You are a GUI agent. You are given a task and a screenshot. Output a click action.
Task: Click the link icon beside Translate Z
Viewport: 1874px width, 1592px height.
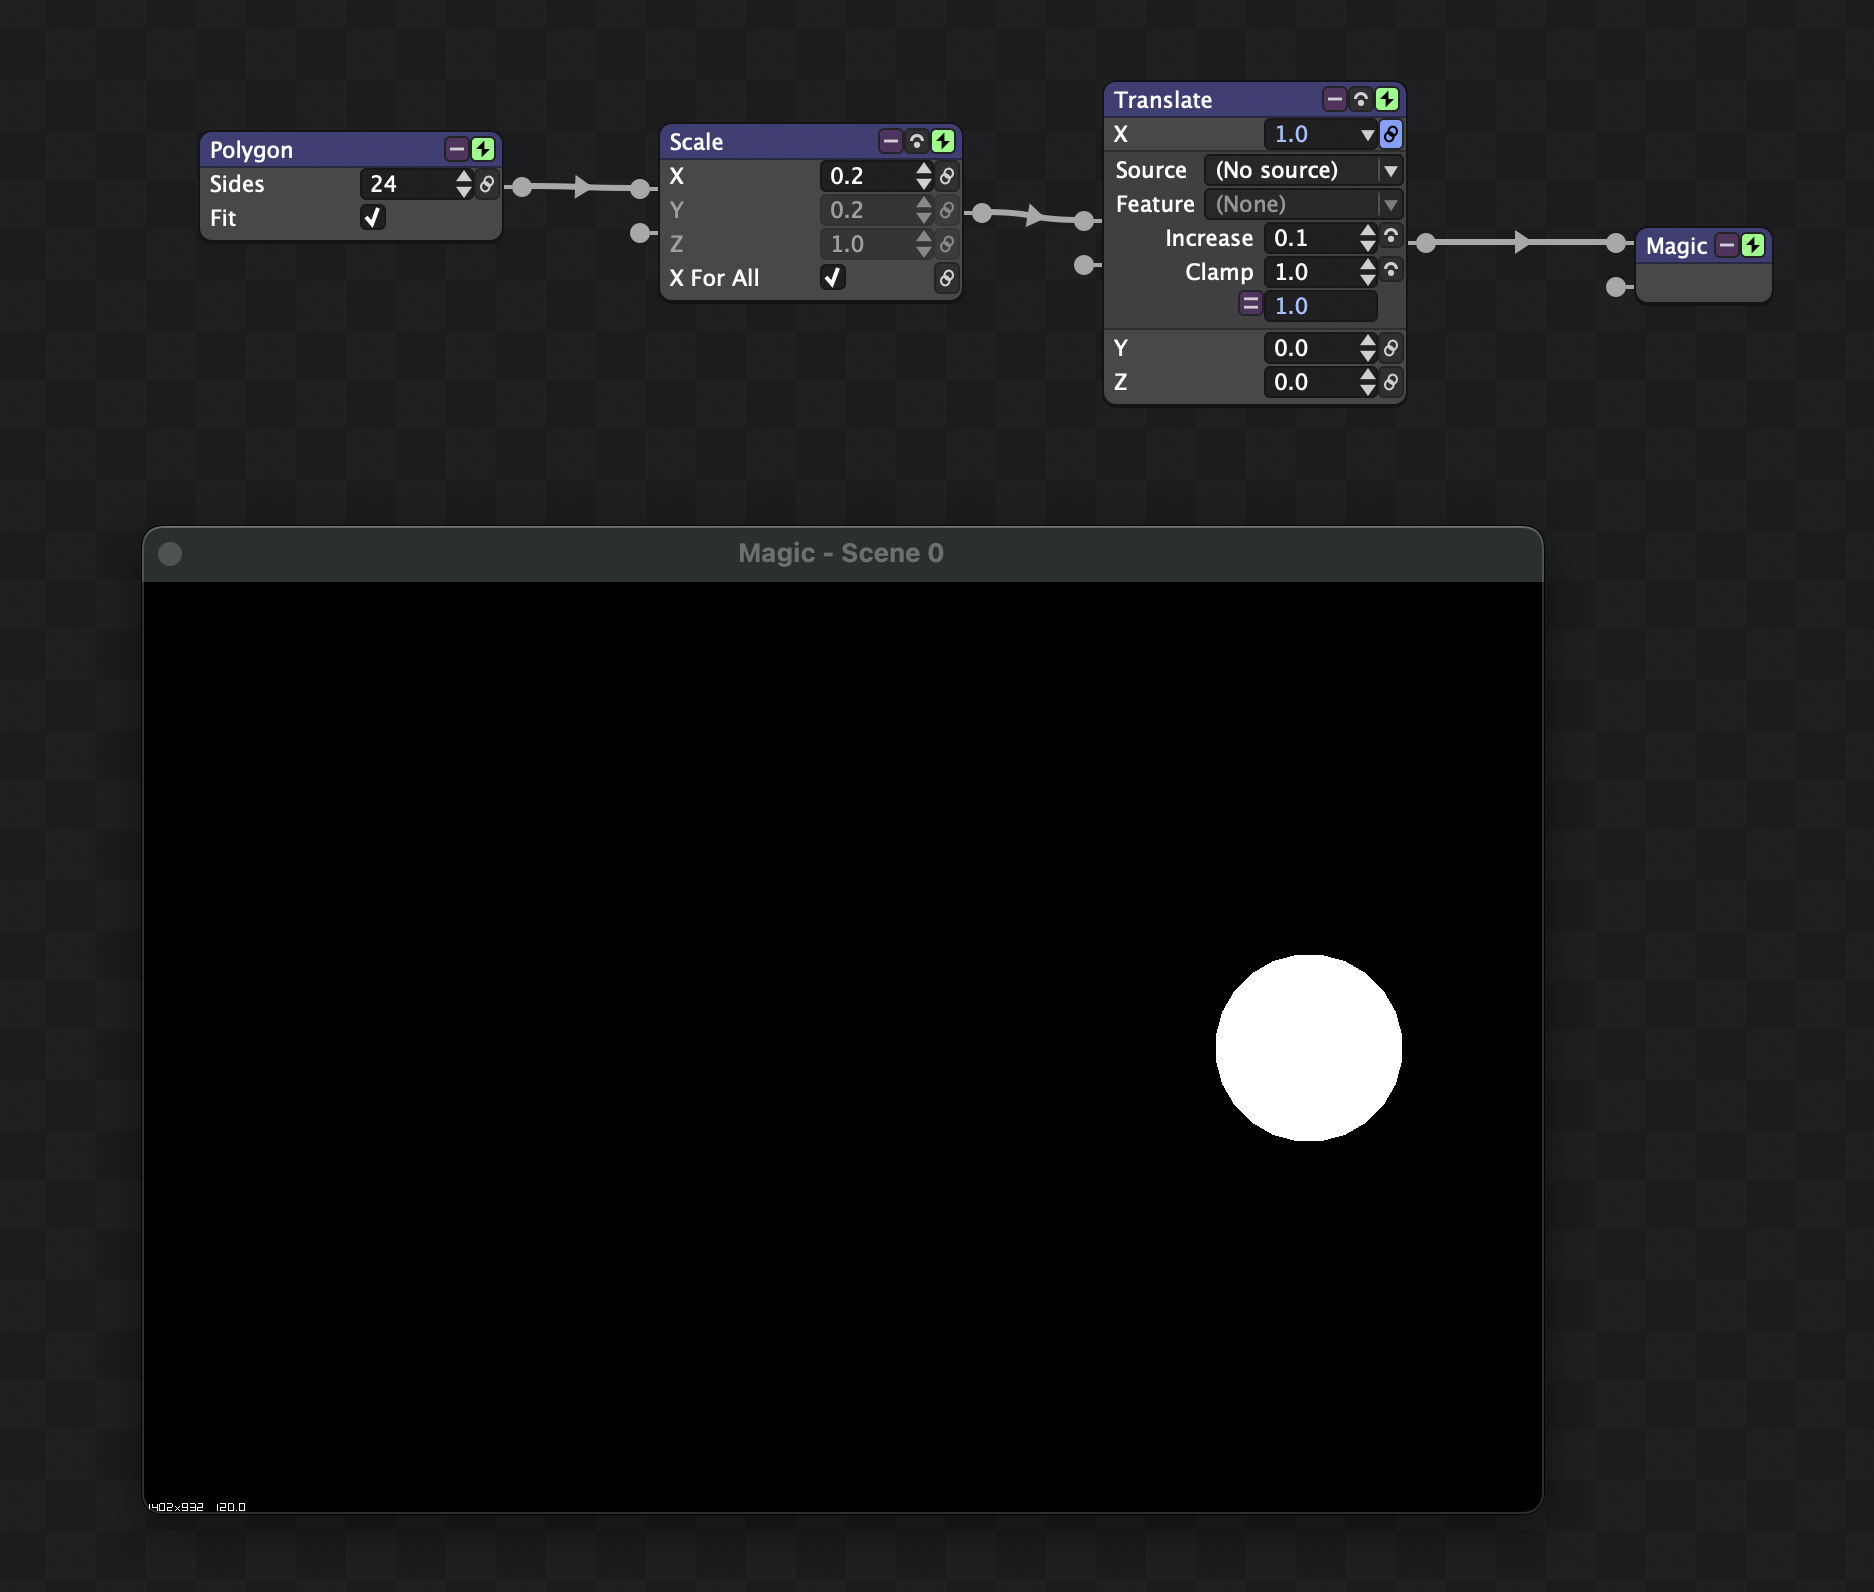pyautogui.click(x=1391, y=382)
